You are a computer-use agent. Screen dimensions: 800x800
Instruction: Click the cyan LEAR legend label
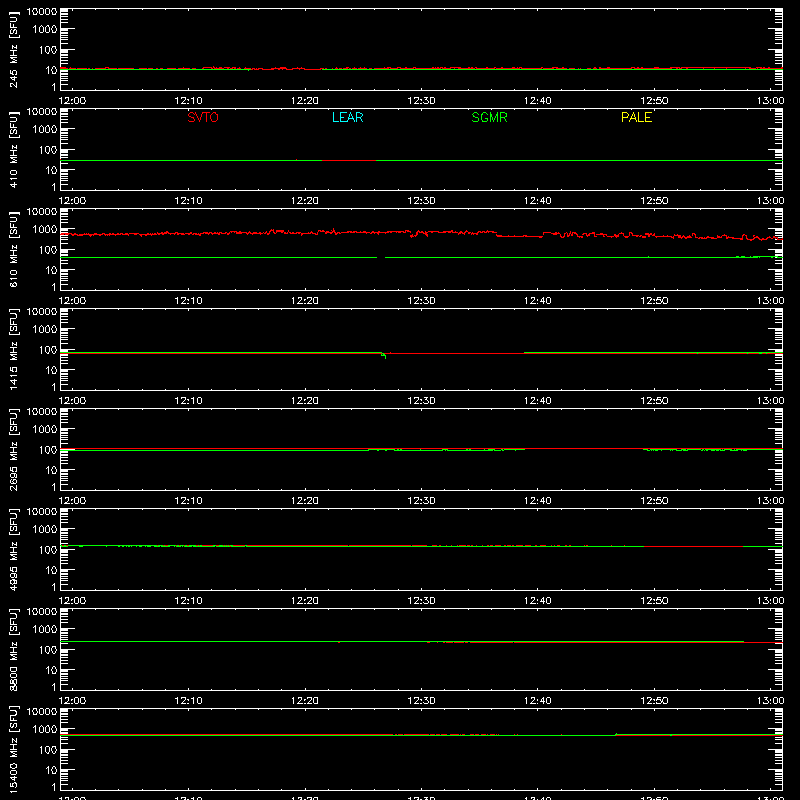[347, 117]
